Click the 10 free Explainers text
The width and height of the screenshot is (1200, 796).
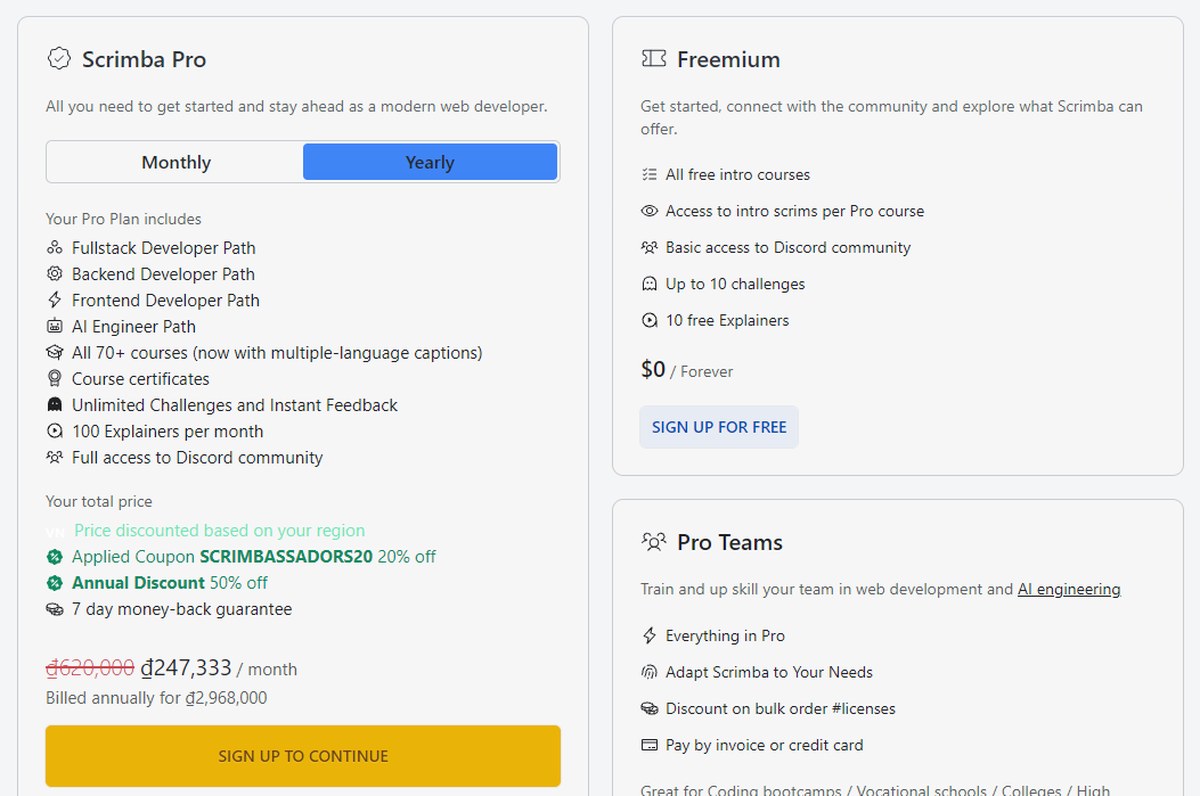point(727,320)
